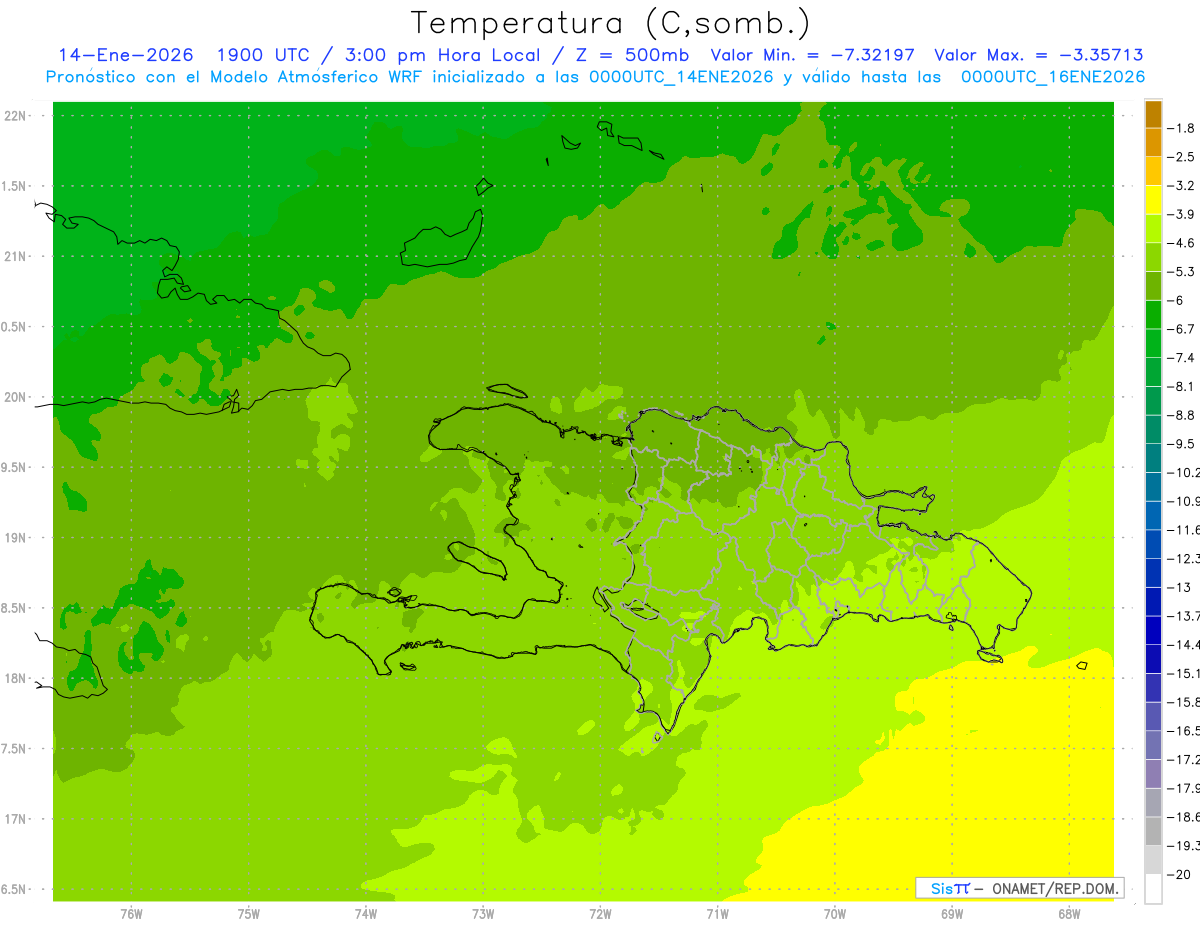Viewport: 1200px width, 927px height.
Task: Click the "-3.9" colorbar value
Action: click(x=1181, y=214)
